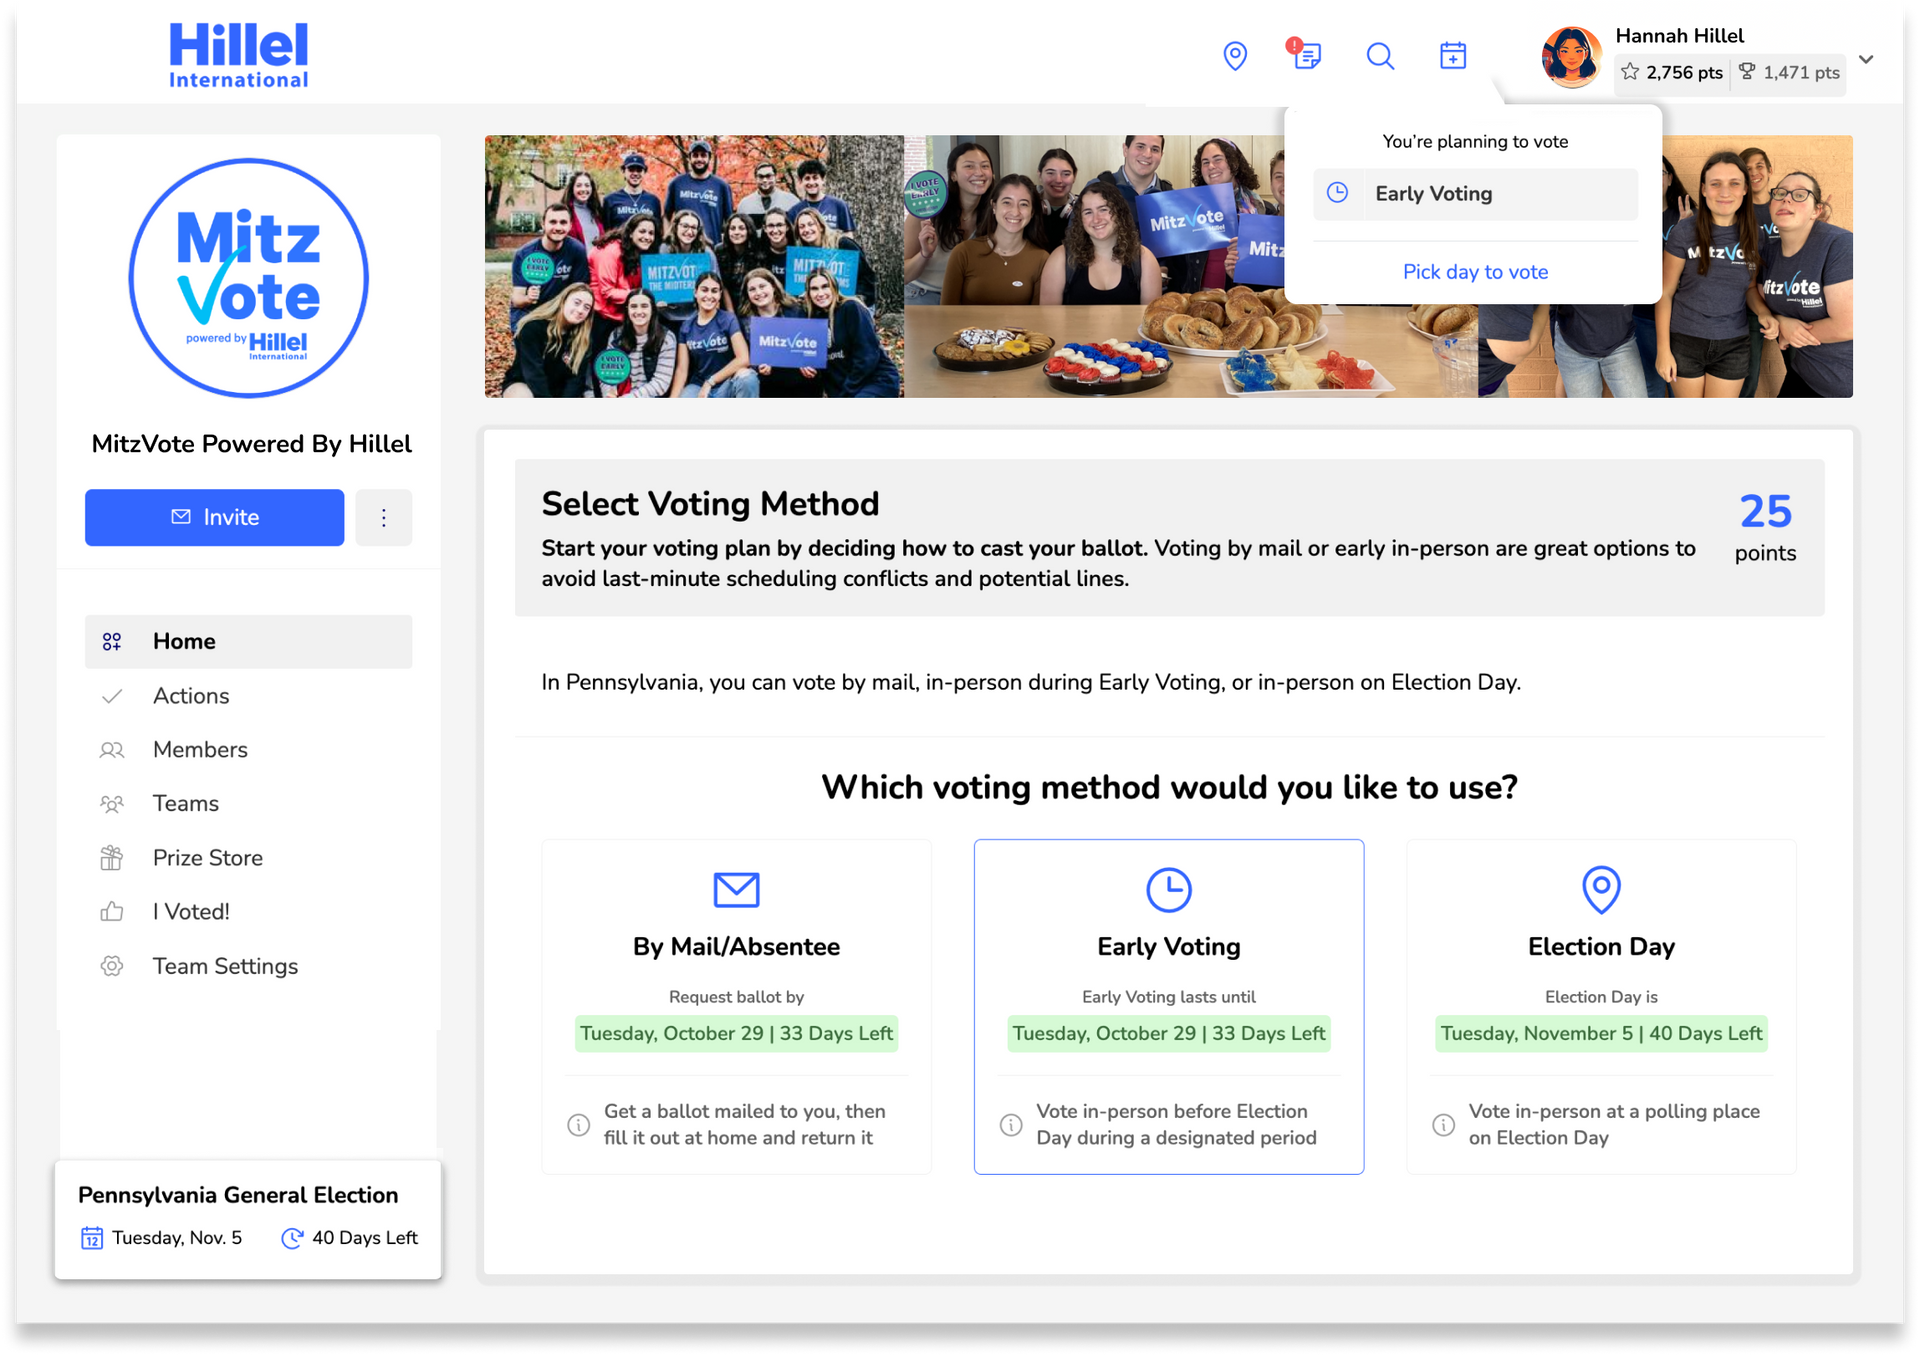Click the Select Voting Method heading

coord(710,504)
